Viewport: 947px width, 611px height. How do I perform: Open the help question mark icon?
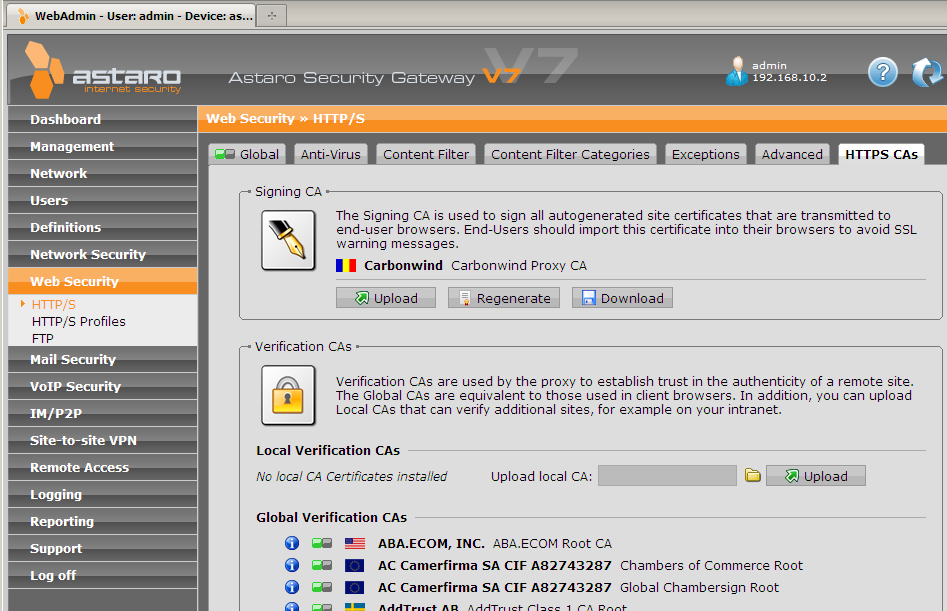click(882, 72)
